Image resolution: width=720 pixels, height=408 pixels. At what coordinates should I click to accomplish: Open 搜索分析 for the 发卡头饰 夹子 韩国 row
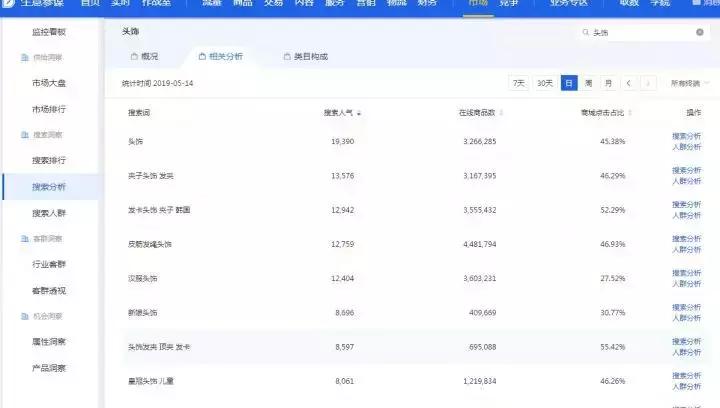pos(686,205)
